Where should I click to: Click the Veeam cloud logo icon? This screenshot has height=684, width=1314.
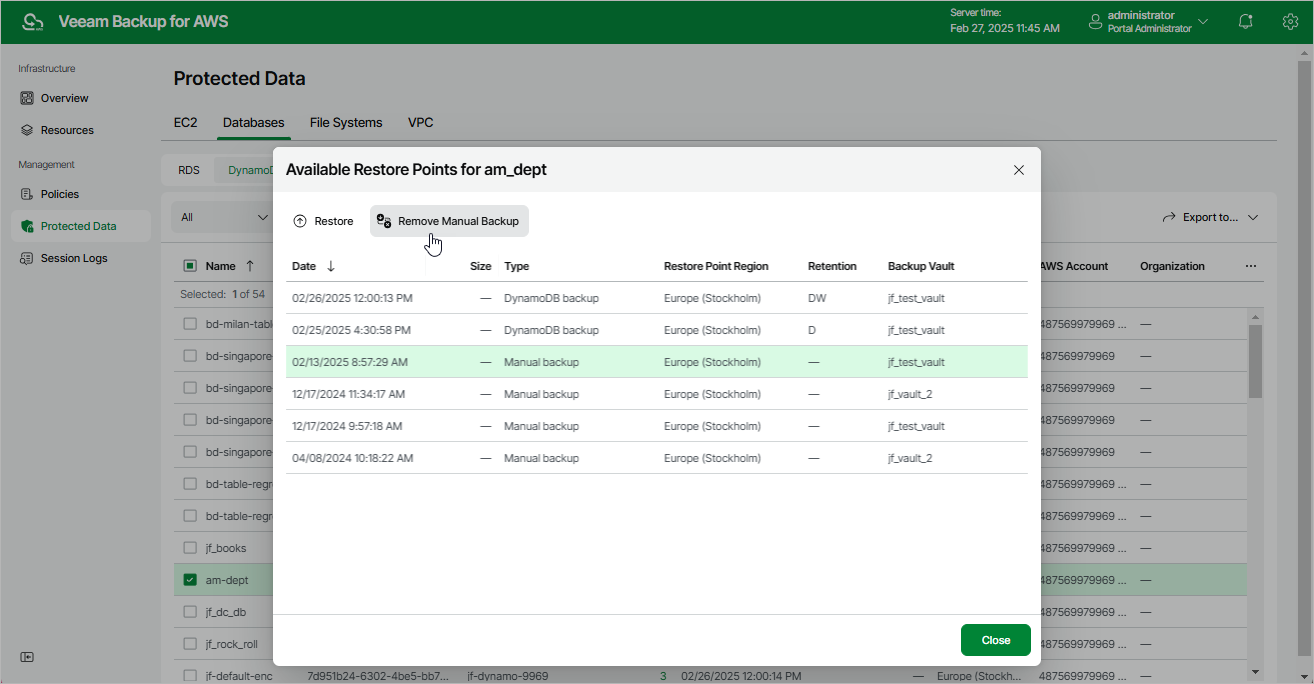pyautogui.click(x=33, y=22)
